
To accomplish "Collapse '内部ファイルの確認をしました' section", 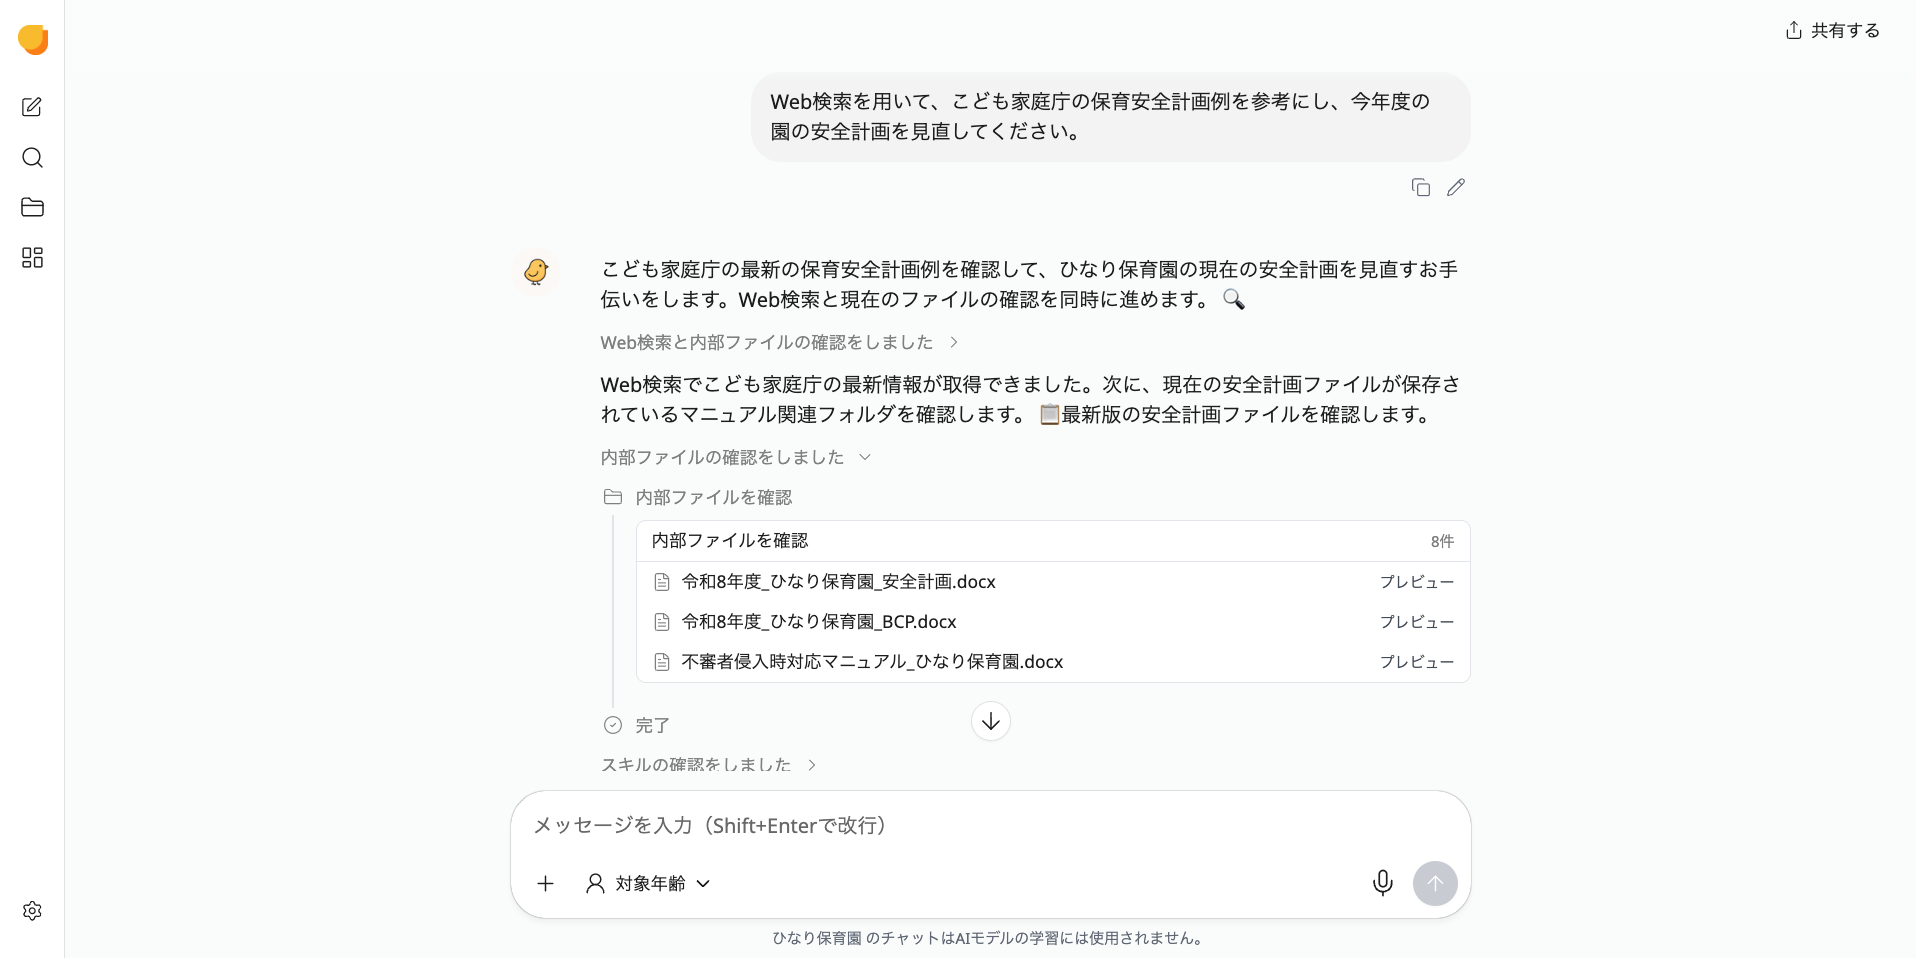I will tap(736, 457).
